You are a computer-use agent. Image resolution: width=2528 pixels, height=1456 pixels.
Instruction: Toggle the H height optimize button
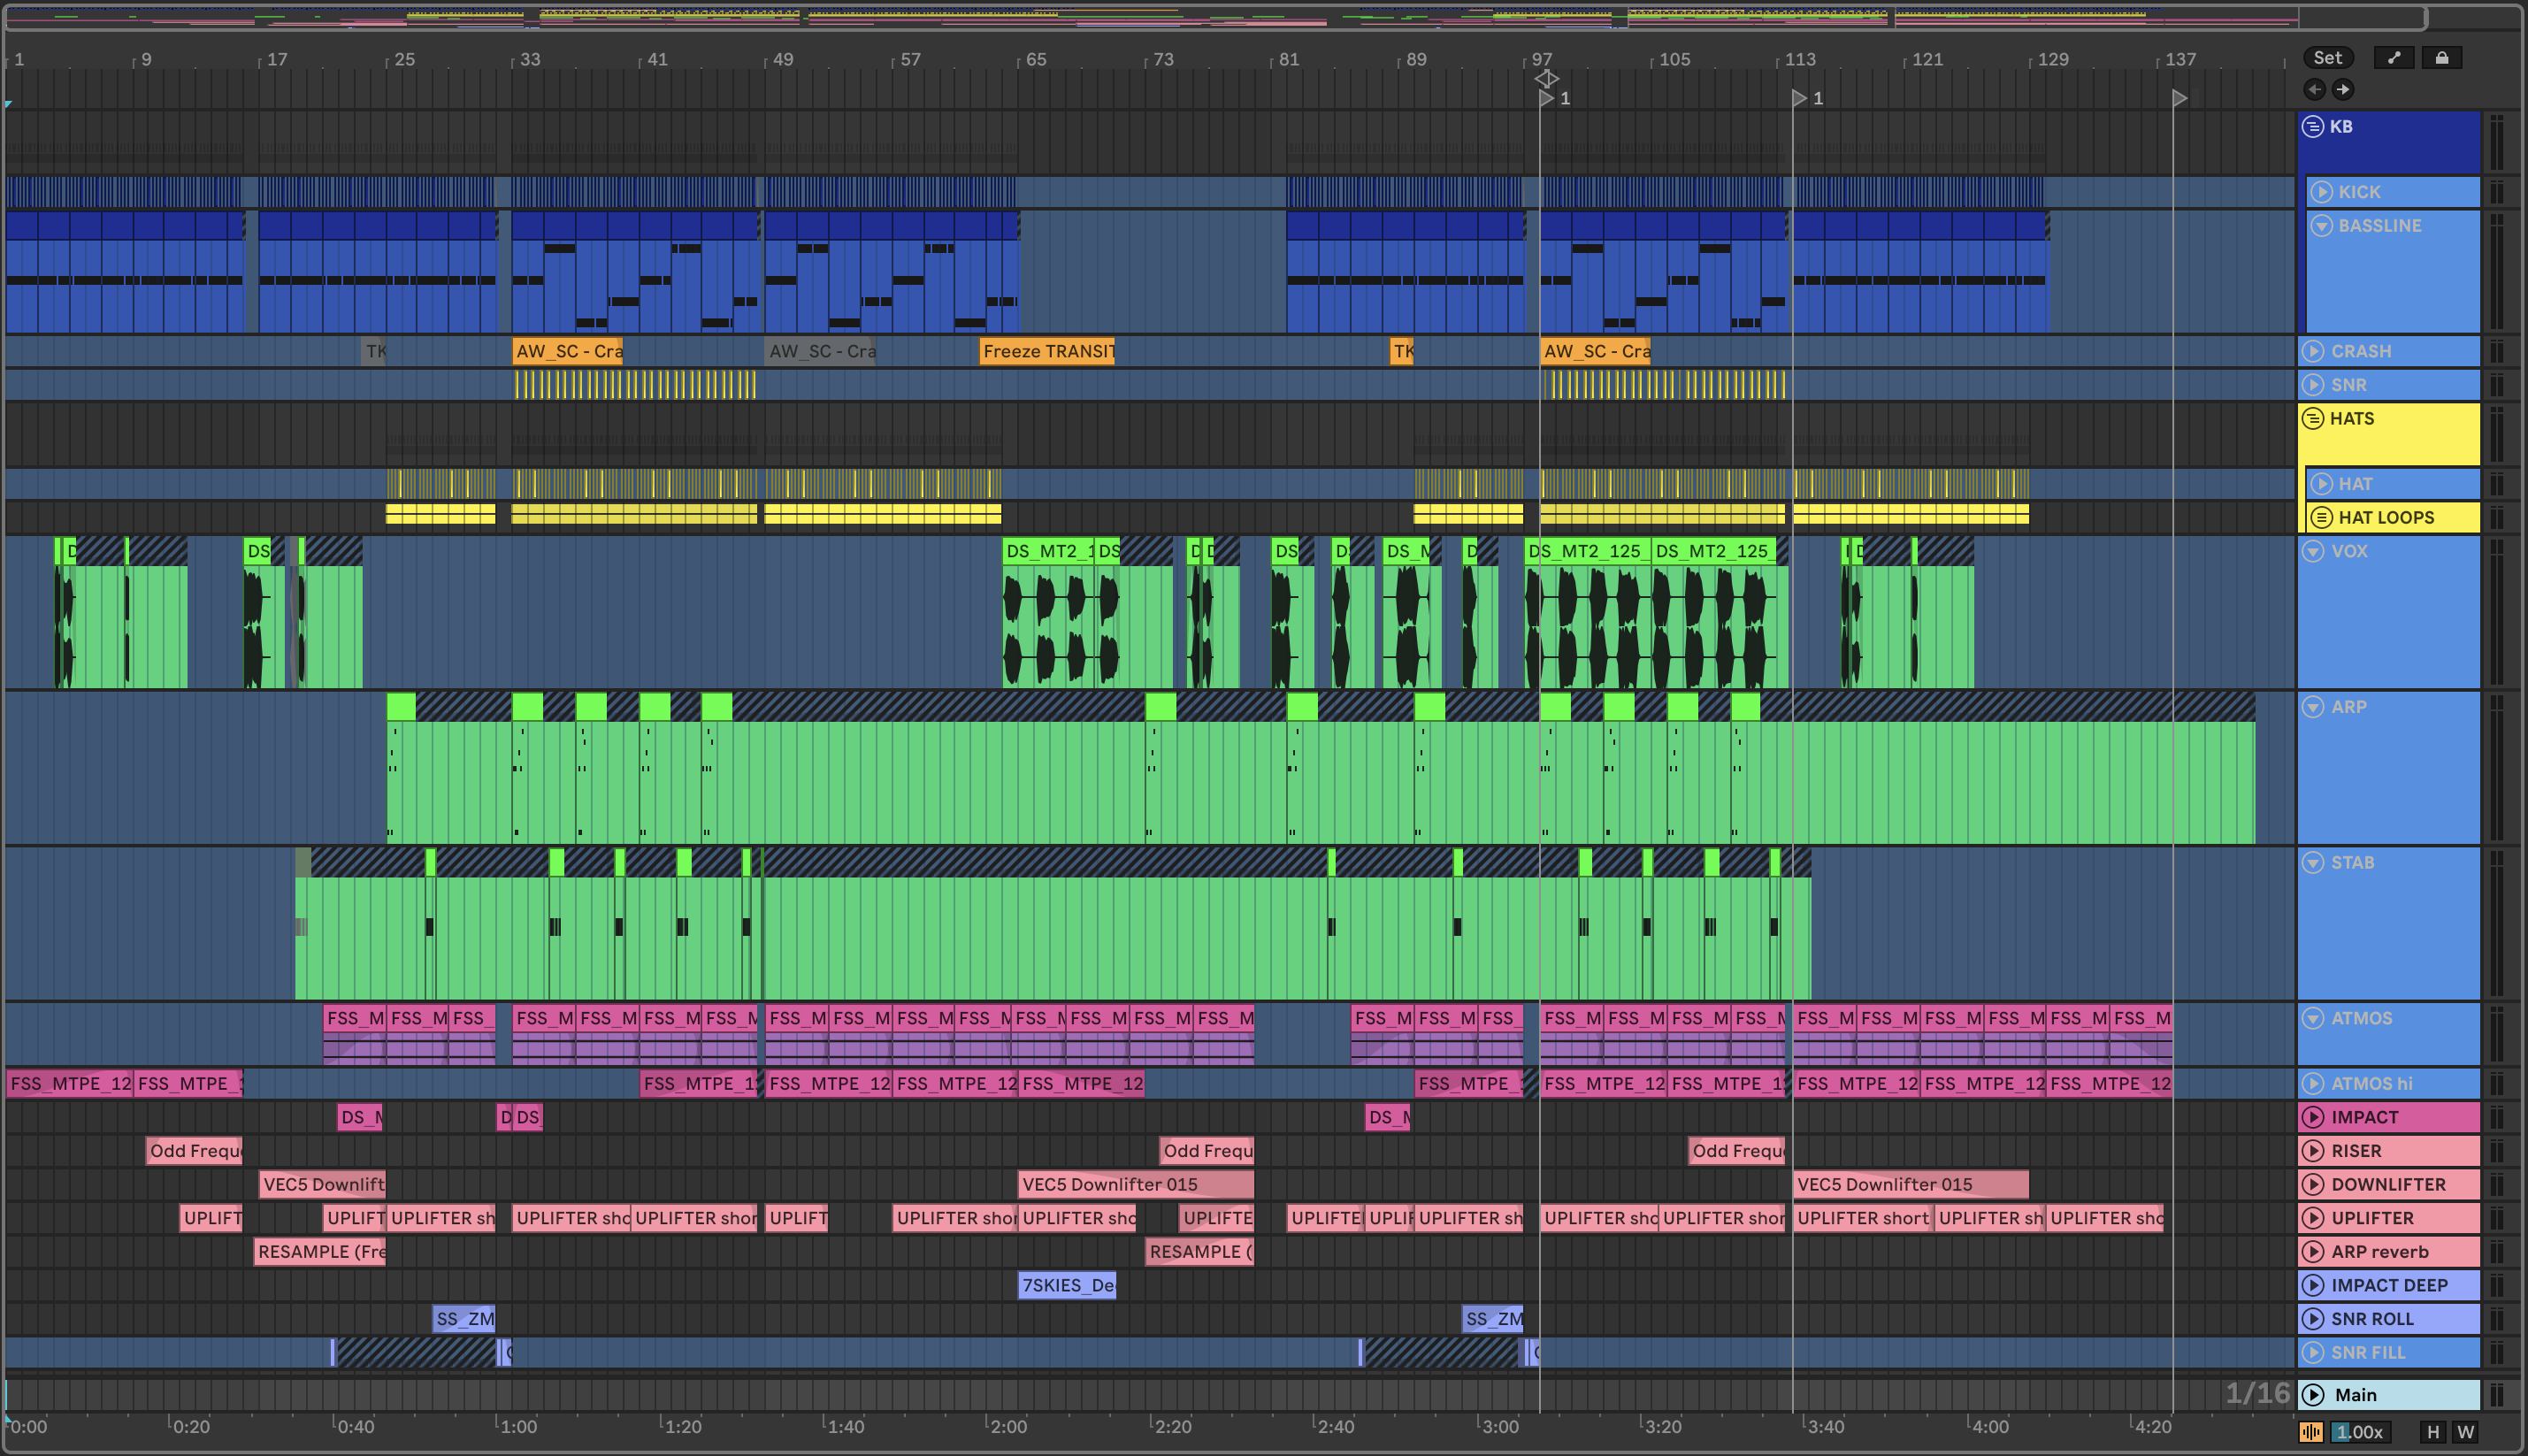click(2433, 1432)
